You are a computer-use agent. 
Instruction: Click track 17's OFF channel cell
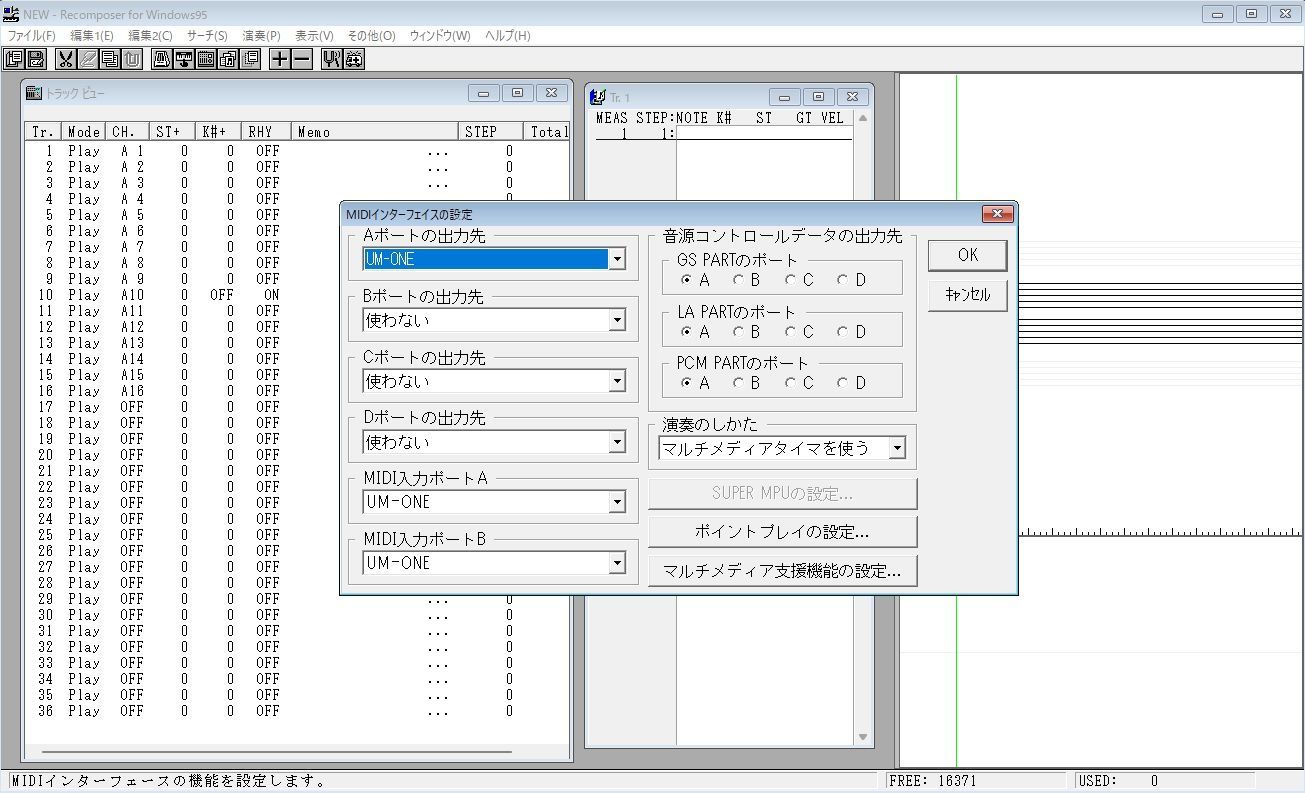132,407
